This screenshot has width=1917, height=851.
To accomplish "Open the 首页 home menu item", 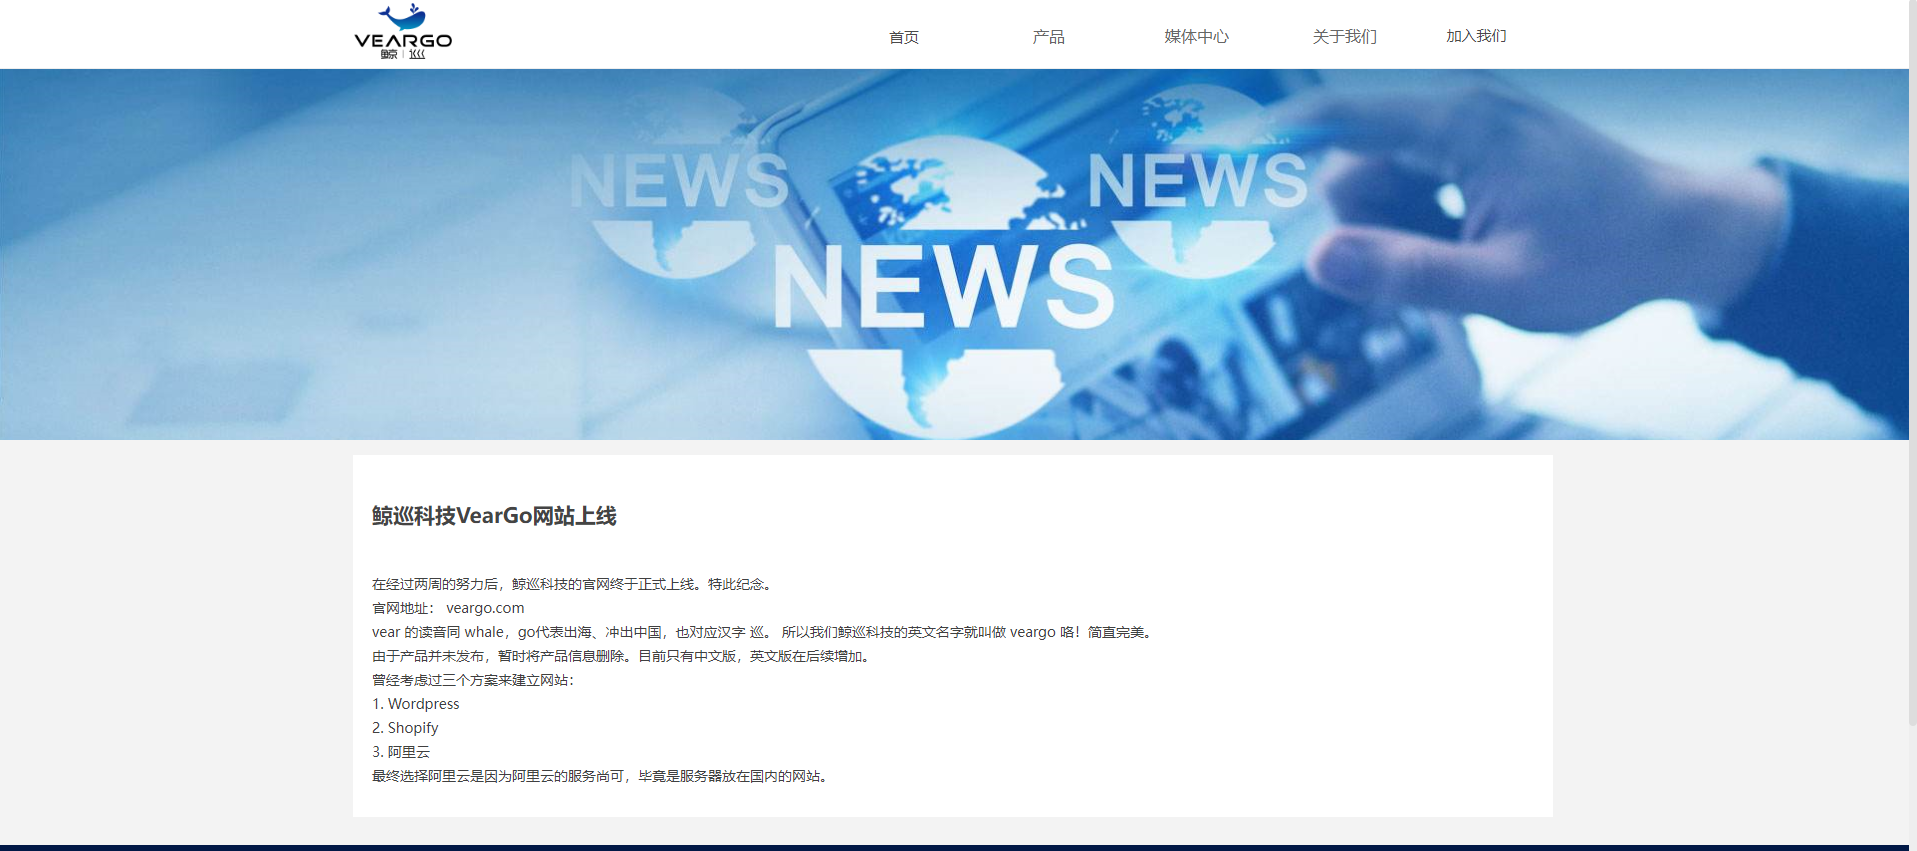I will click(903, 37).
